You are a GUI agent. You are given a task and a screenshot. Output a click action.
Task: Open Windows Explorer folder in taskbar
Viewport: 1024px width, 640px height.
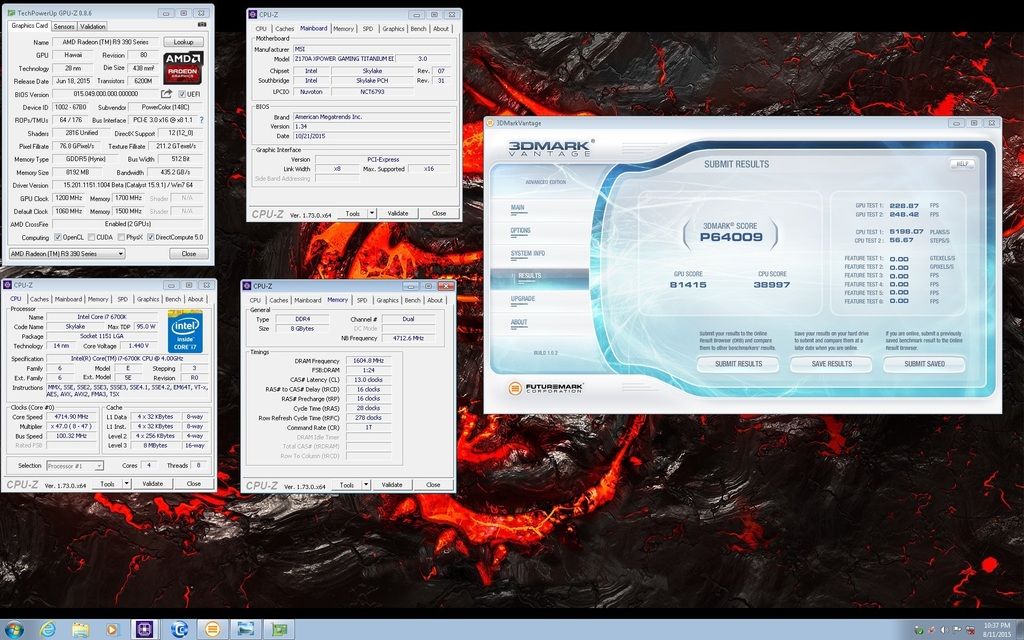click(80, 630)
